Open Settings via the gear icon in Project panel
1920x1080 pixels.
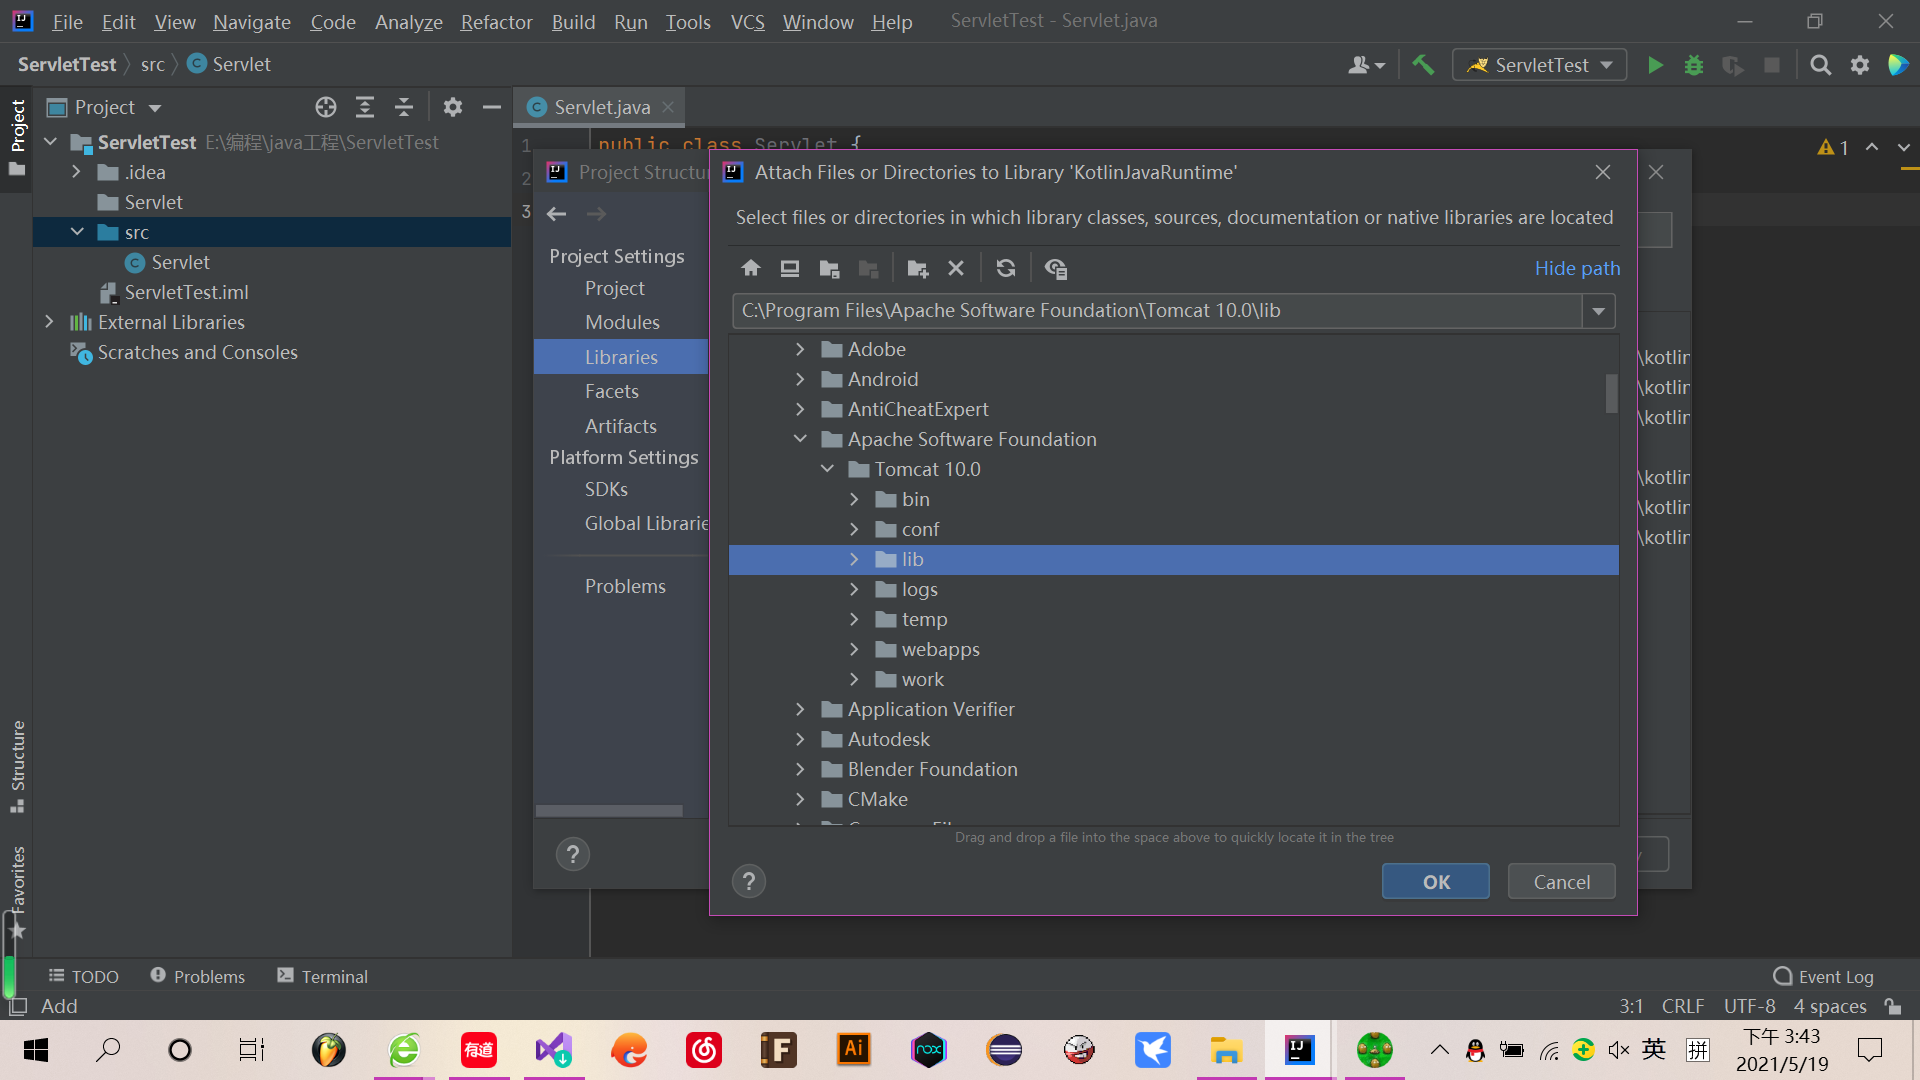[x=453, y=107]
